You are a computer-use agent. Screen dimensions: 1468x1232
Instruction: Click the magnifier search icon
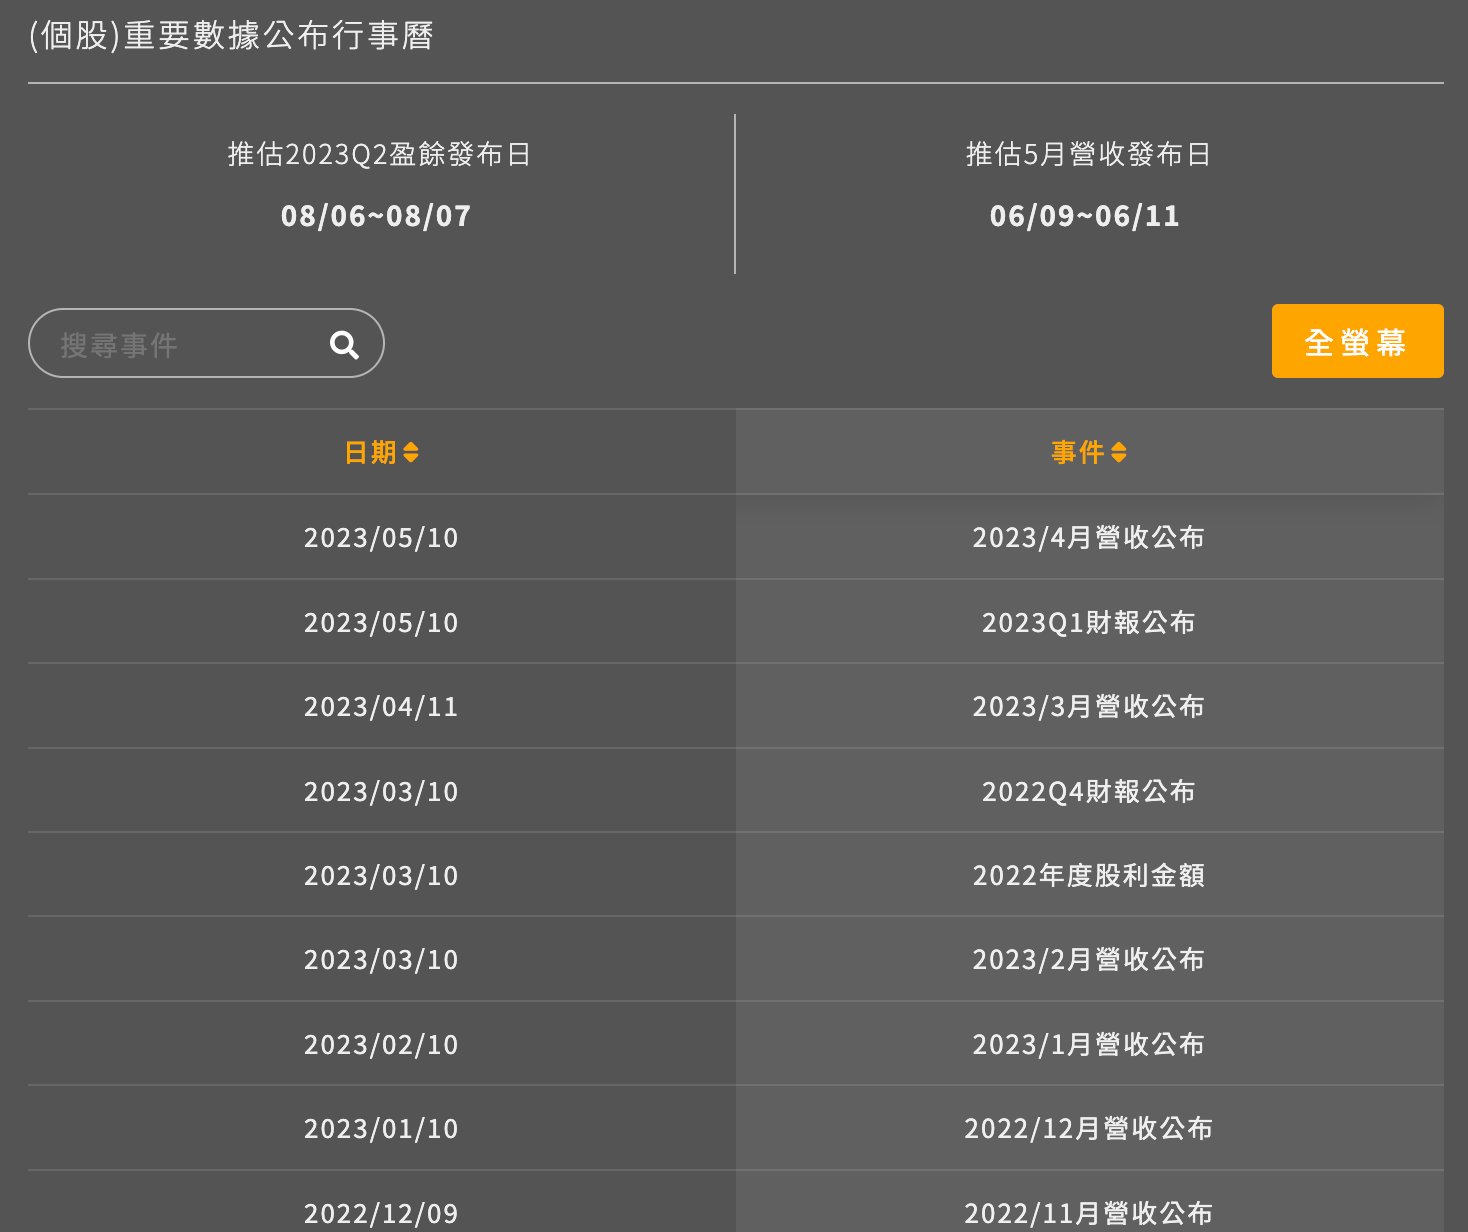(344, 345)
